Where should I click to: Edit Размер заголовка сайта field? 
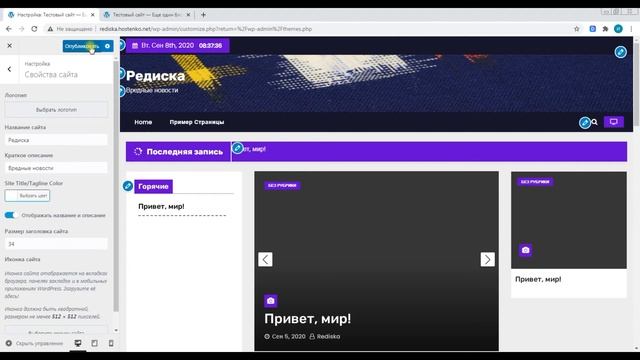[x=56, y=244]
